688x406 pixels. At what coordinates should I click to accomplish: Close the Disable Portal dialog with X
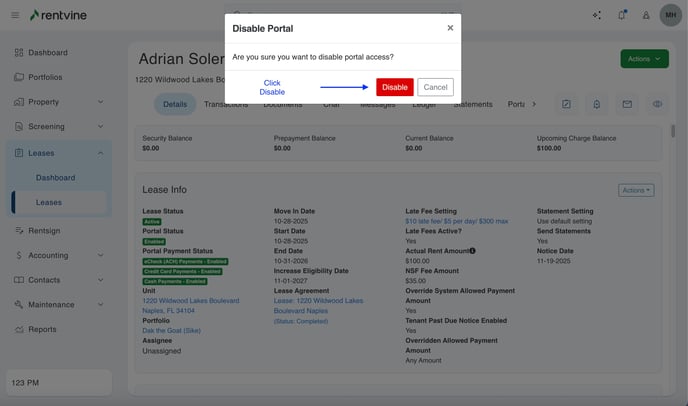(x=450, y=28)
